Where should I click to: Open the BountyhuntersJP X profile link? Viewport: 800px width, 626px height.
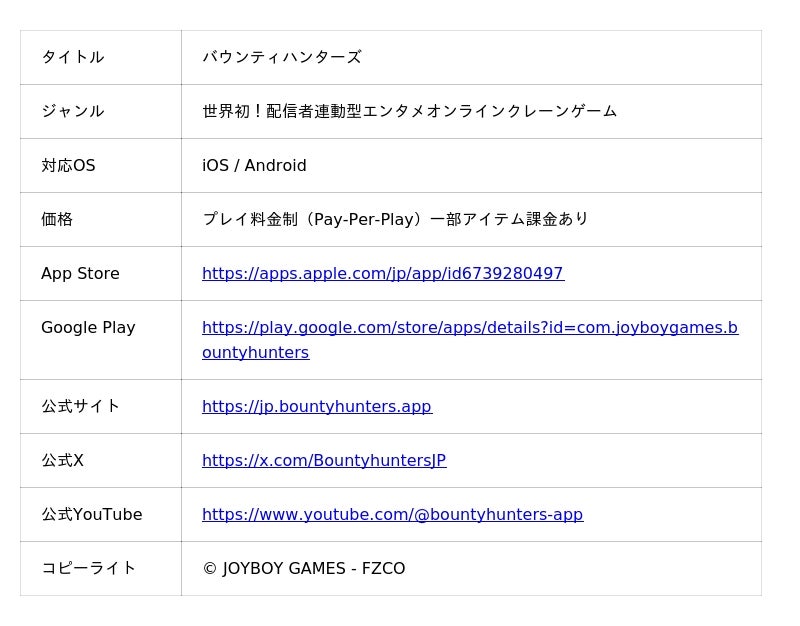click(x=323, y=461)
